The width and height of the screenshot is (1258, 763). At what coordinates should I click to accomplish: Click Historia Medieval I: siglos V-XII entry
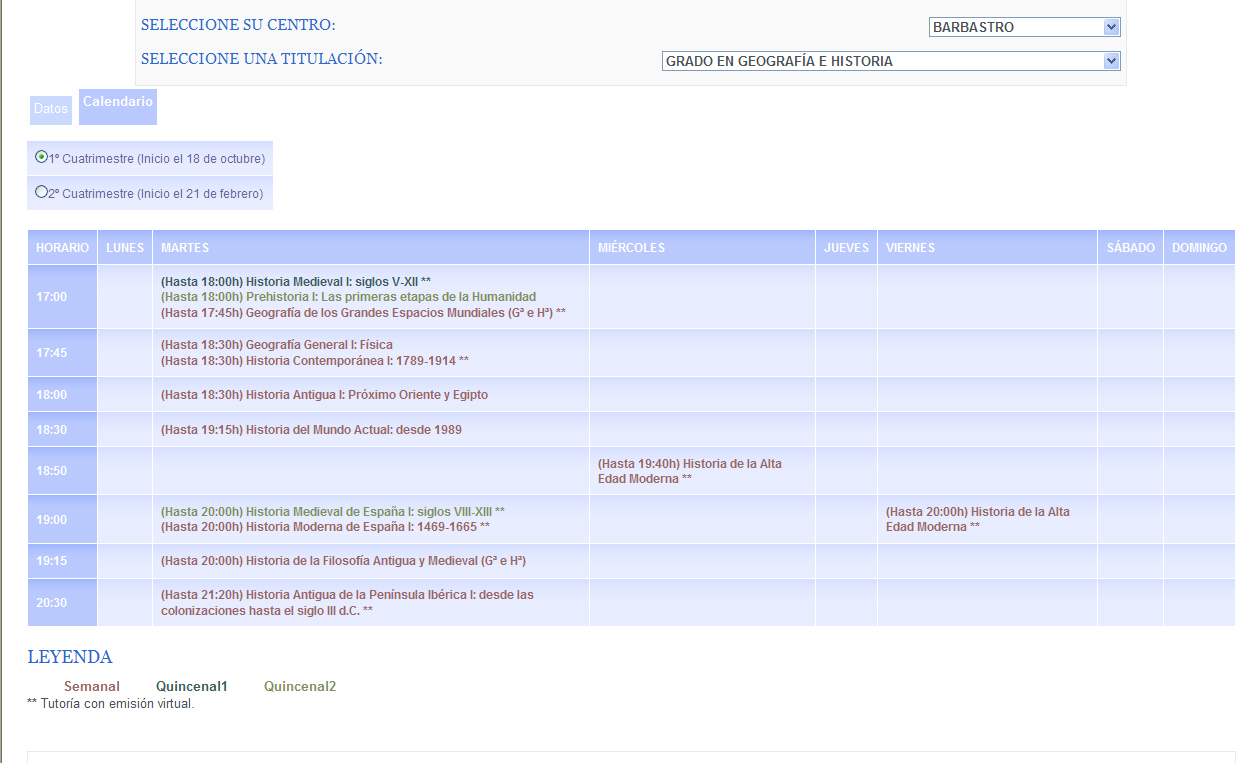(x=296, y=281)
